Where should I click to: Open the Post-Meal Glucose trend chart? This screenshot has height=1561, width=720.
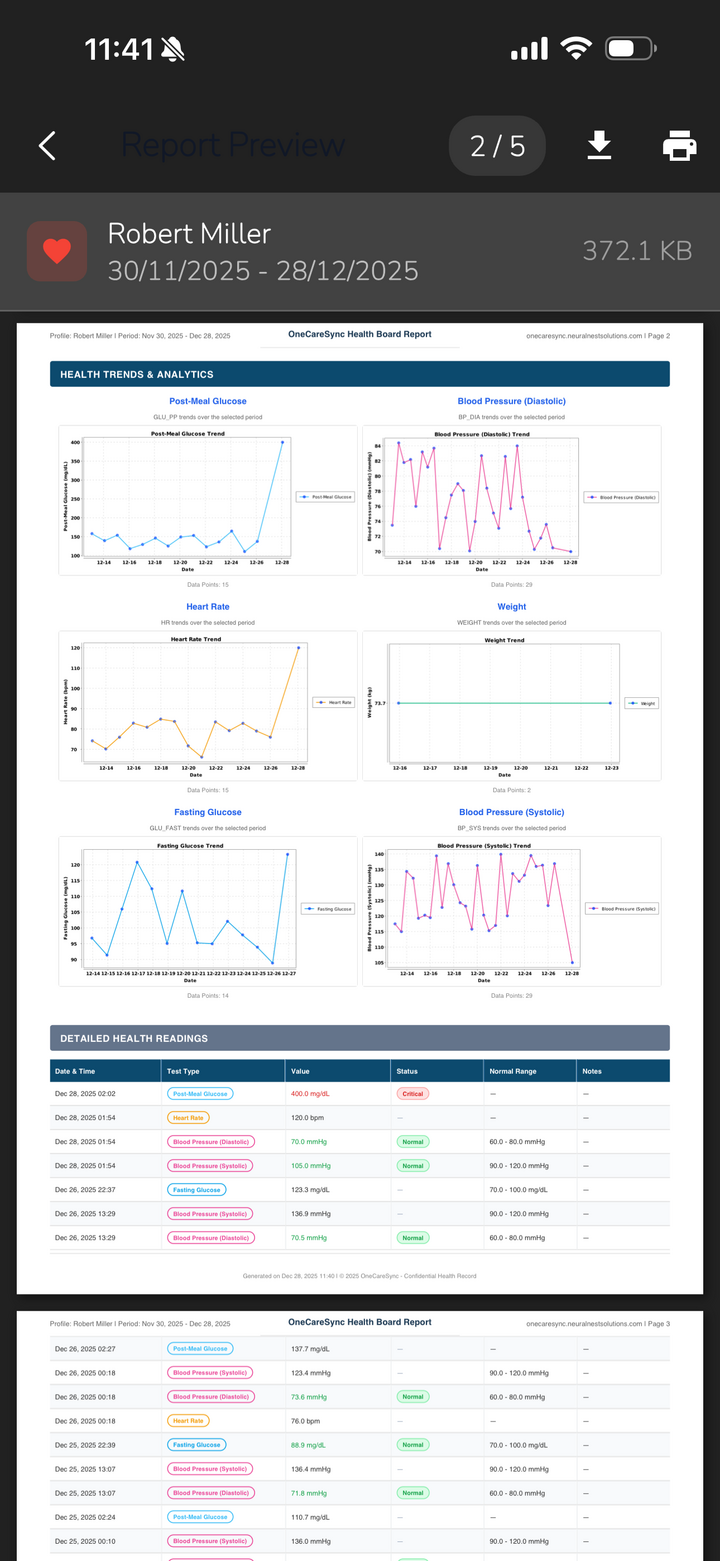point(208,500)
